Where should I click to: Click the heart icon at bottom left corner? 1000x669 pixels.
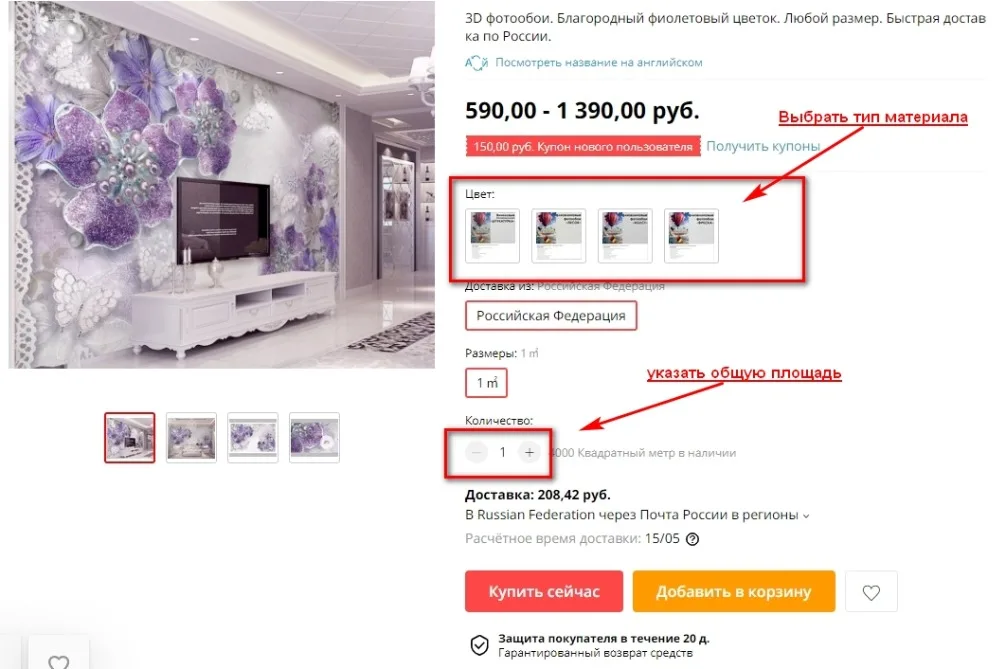59,662
